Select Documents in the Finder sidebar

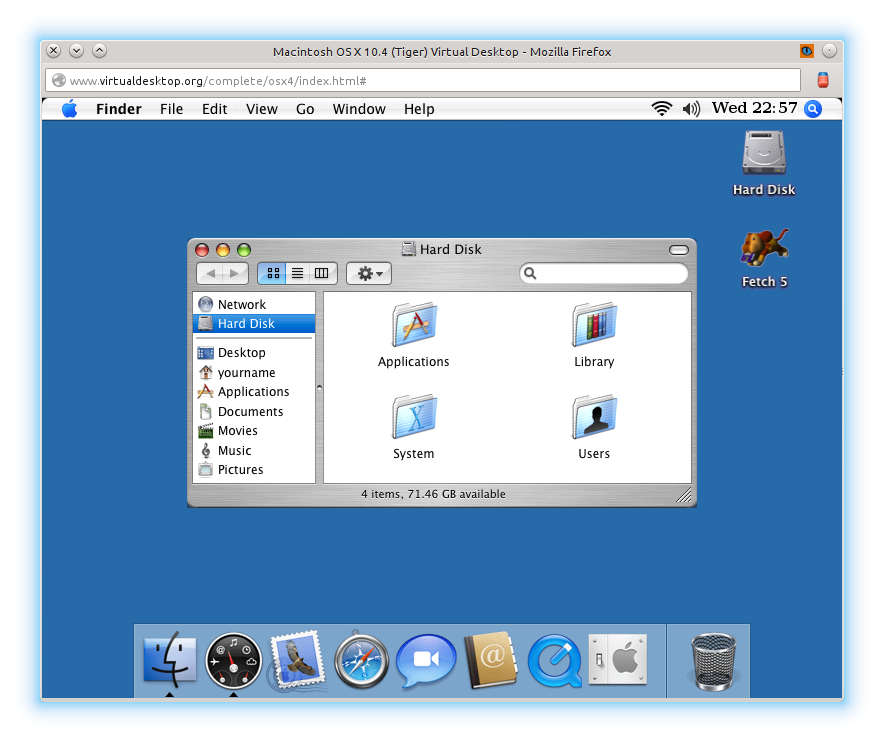click(x=250, y=411)
